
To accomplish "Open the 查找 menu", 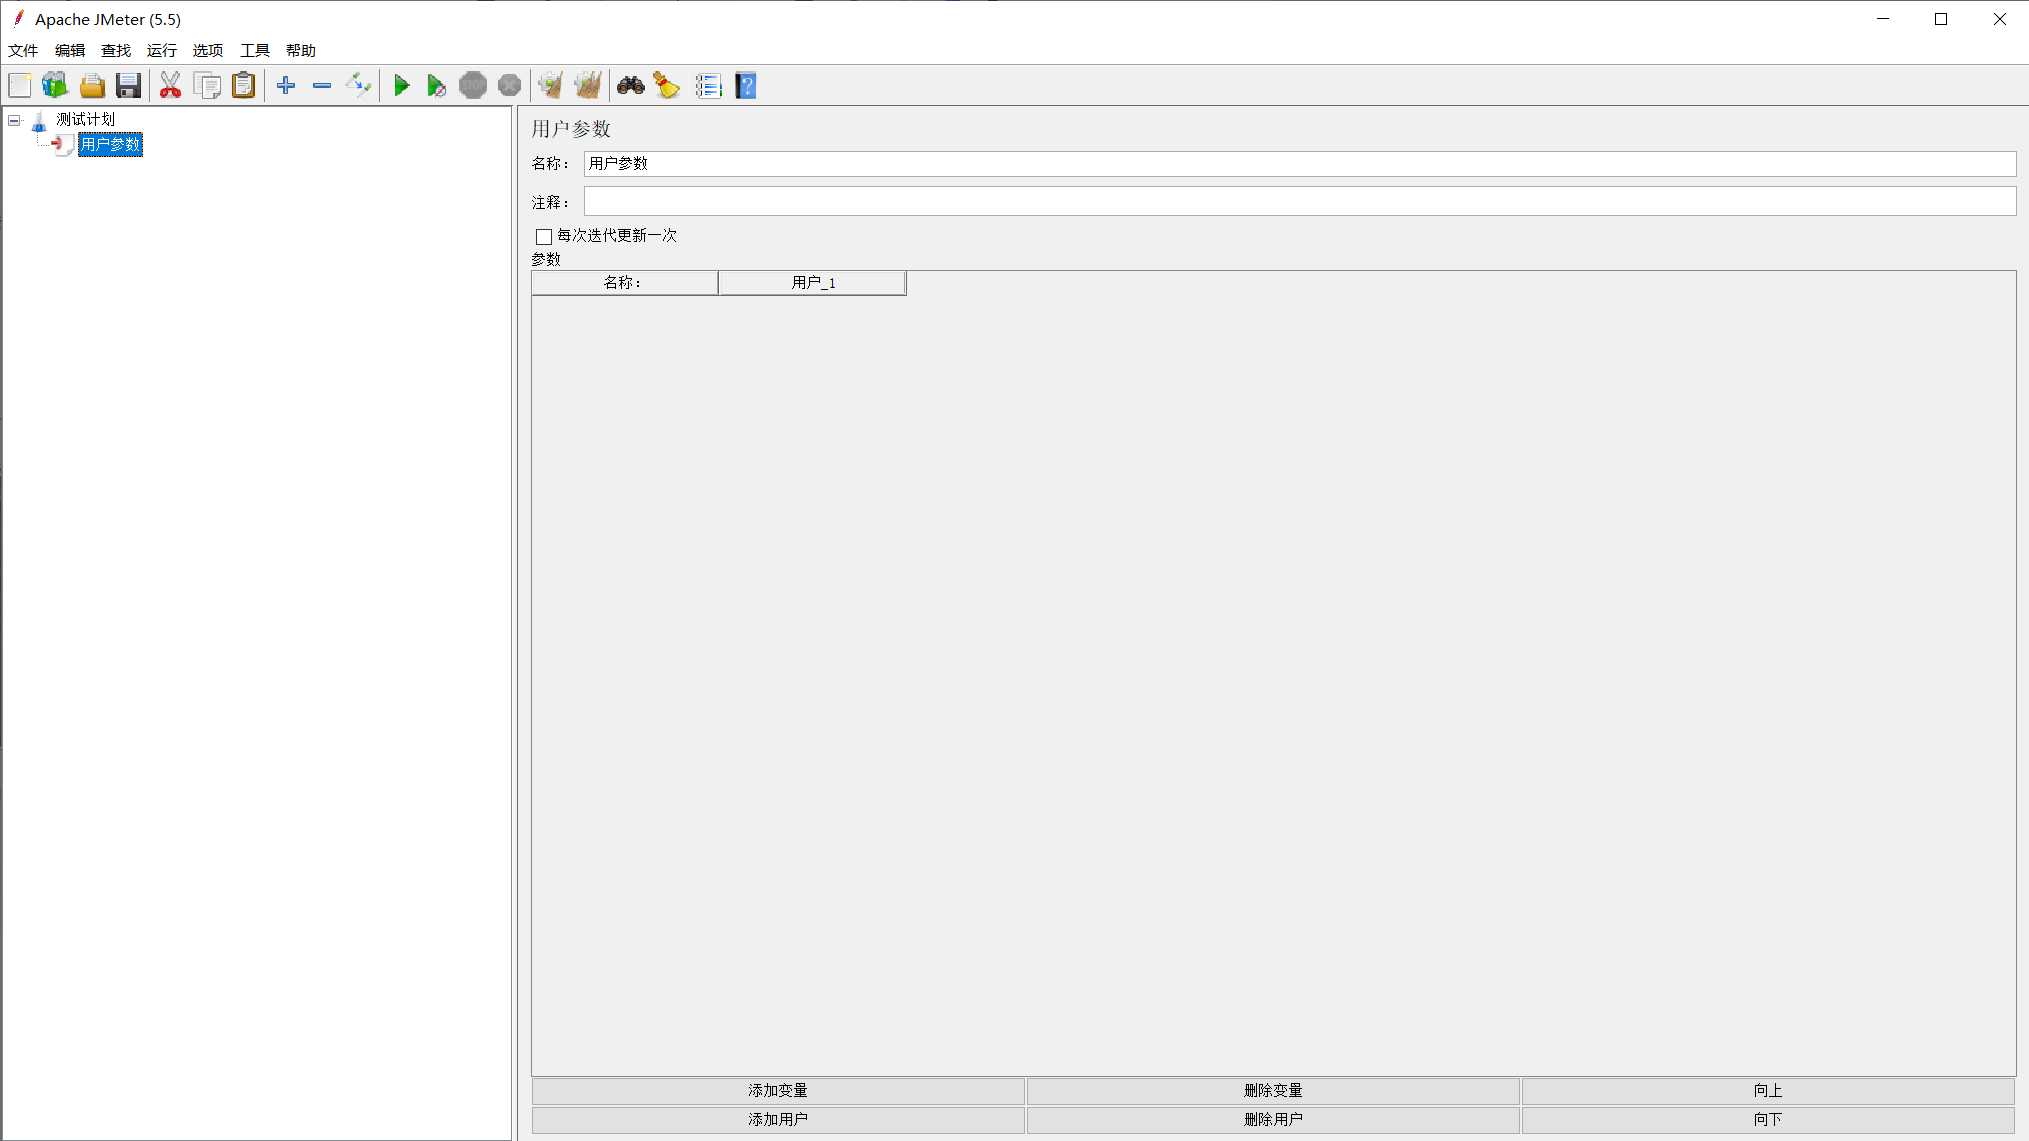I will pyautogui.click(x=116, y=51).
